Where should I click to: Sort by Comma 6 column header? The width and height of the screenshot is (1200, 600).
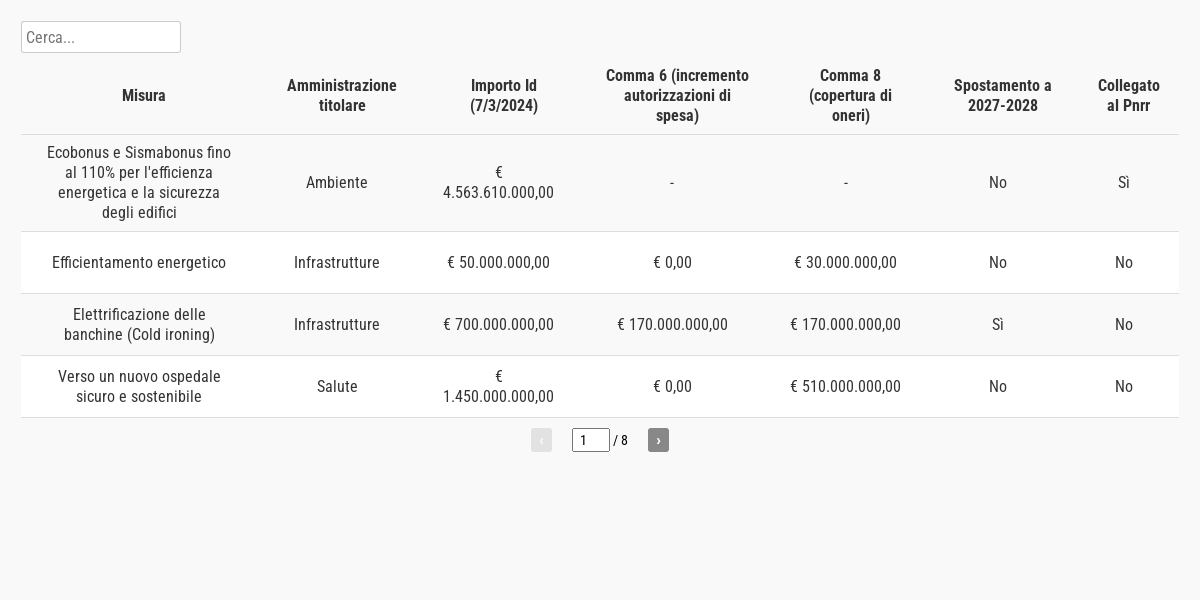click(677, 96)
